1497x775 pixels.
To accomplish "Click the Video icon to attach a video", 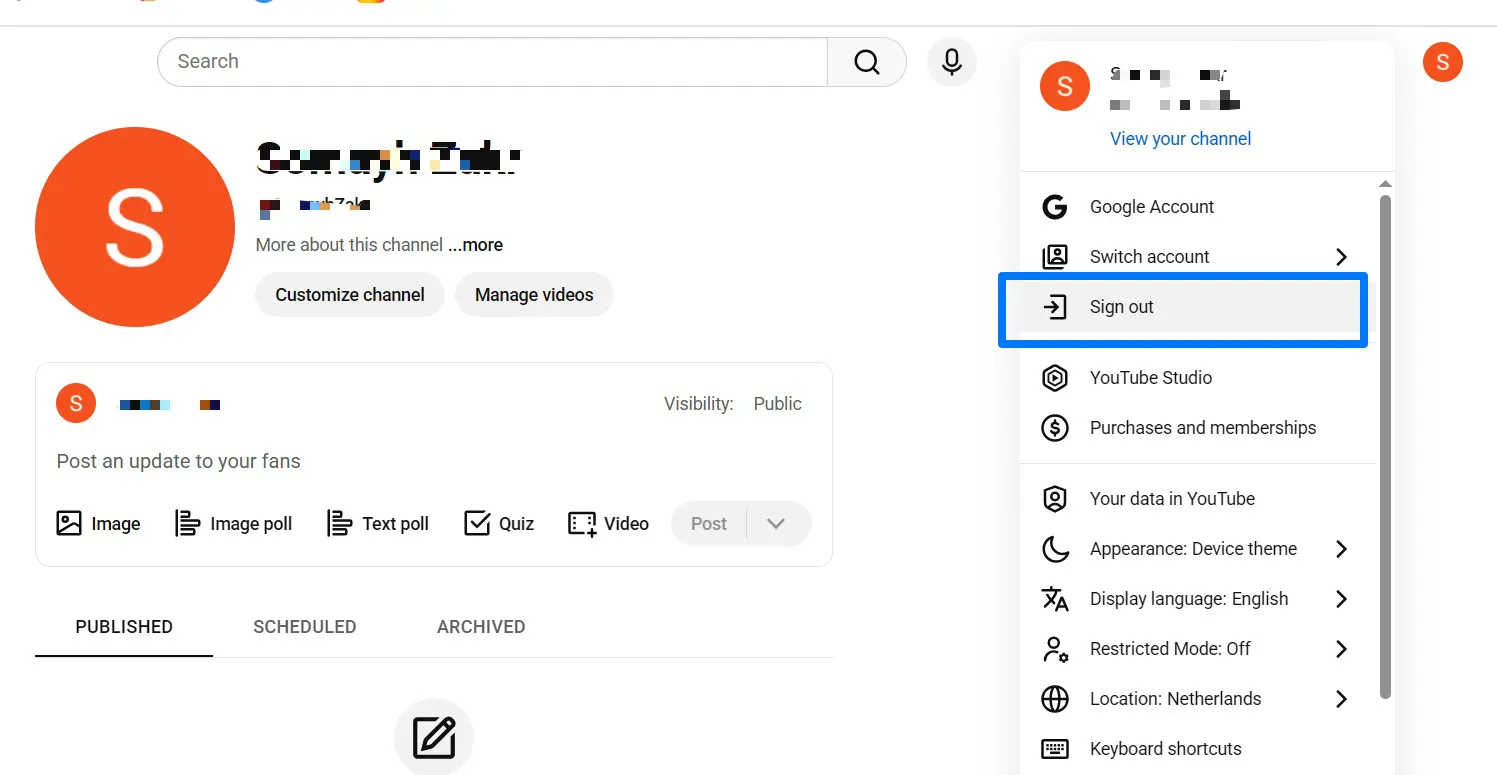I will click(580, 522).
